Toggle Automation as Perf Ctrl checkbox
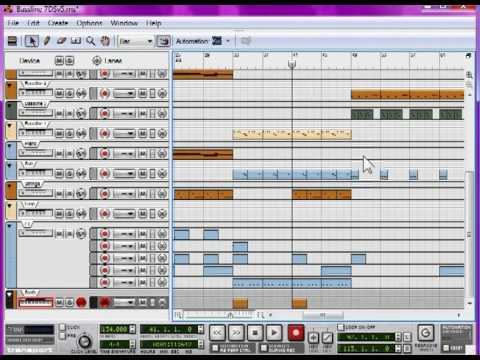Screen dimensions: 480x360 pos(215,348)
